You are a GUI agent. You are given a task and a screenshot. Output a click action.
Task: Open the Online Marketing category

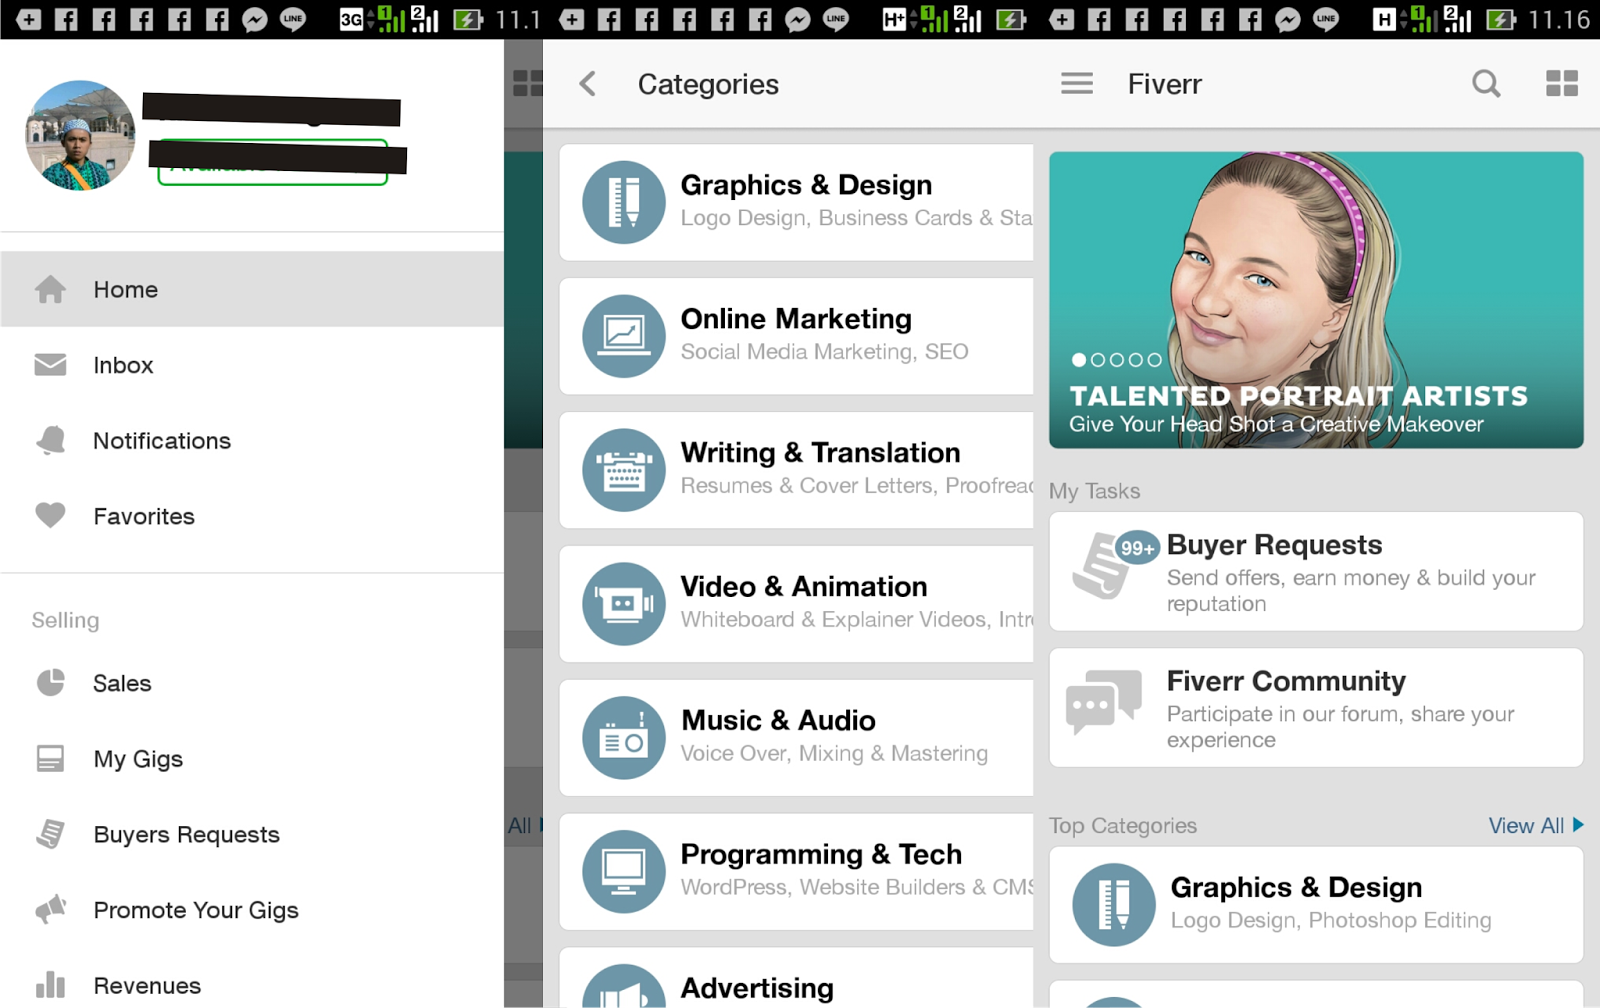[796, 336]
